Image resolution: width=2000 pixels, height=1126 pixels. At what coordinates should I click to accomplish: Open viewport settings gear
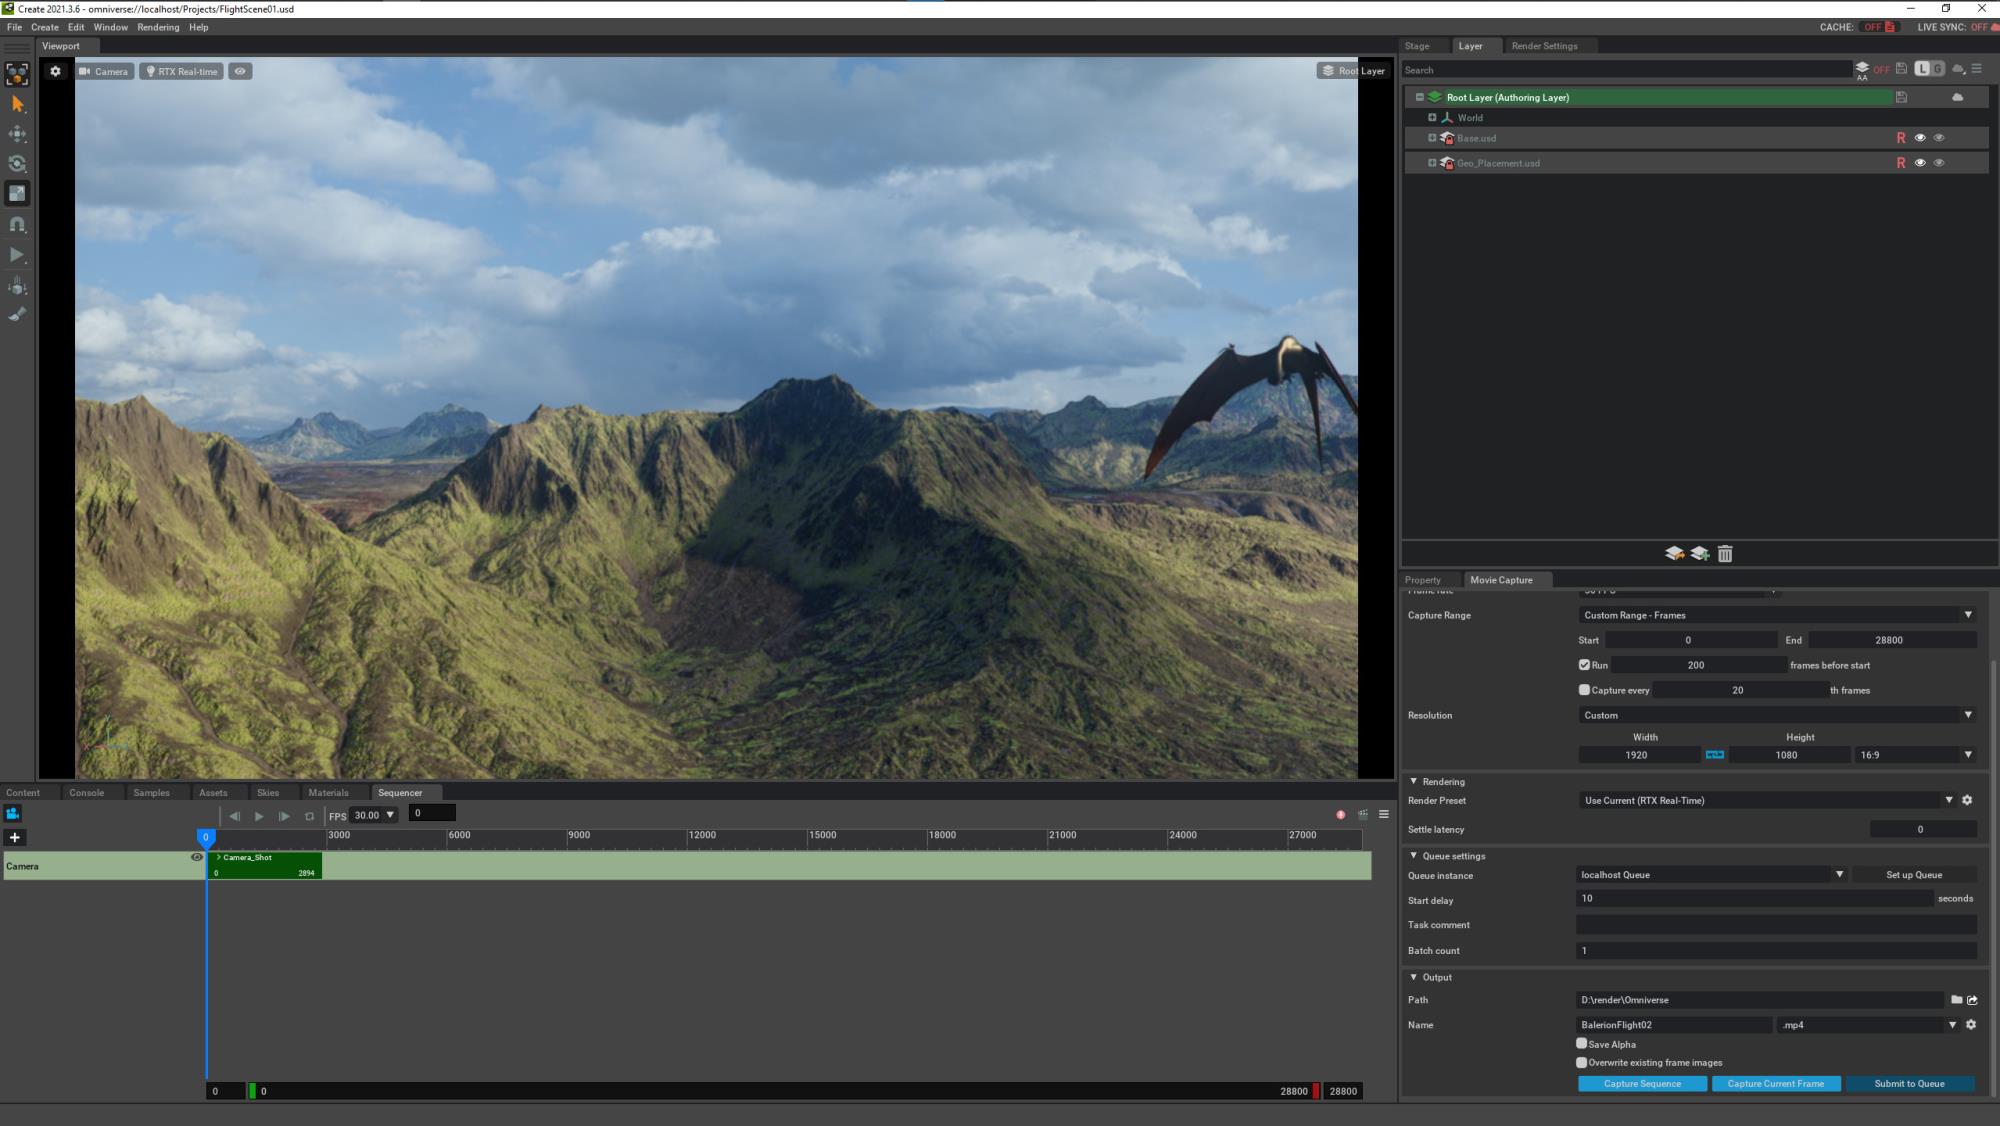coord(55,71)
